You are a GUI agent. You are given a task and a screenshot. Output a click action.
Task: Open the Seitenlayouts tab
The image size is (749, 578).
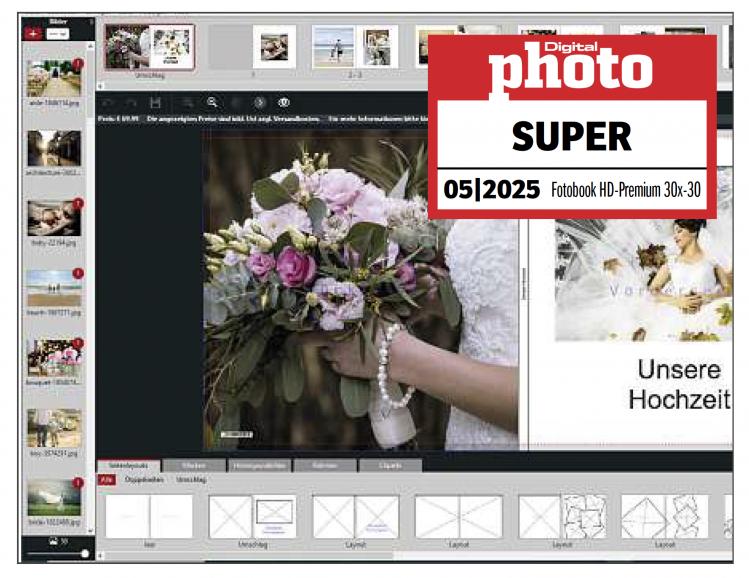tap(129, 465)
